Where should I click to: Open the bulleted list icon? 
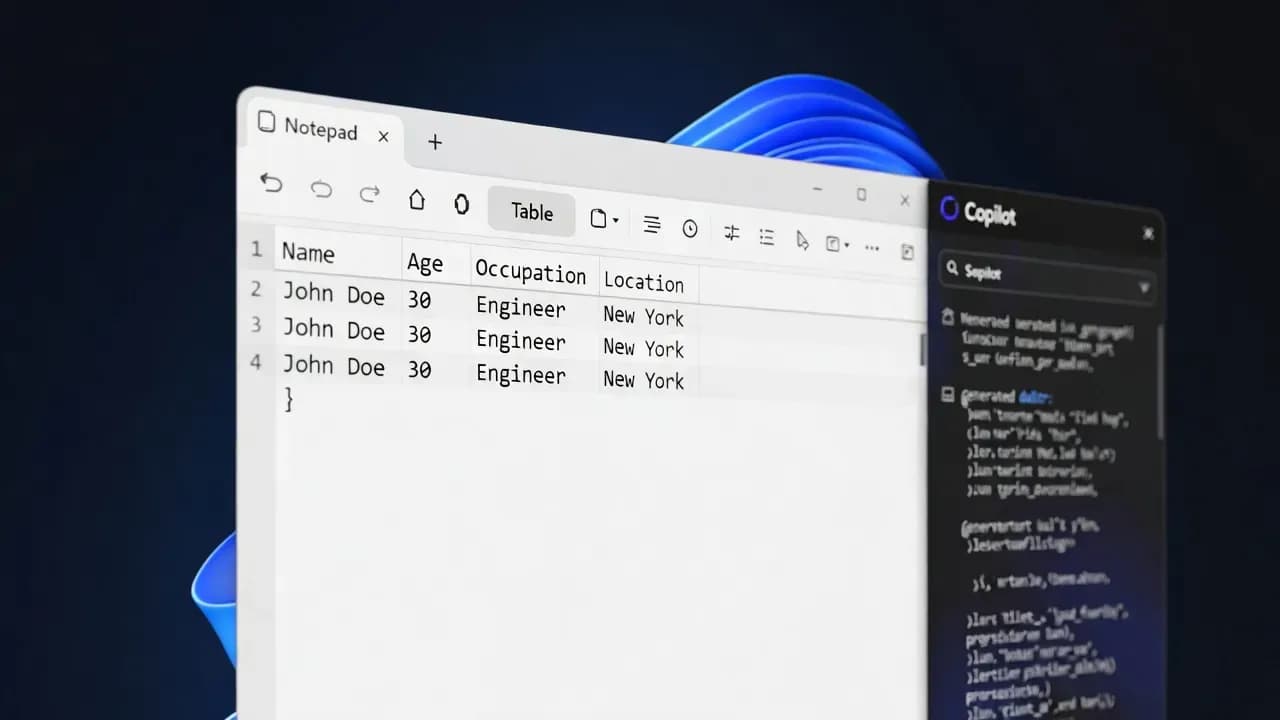[x=768, y=235]
